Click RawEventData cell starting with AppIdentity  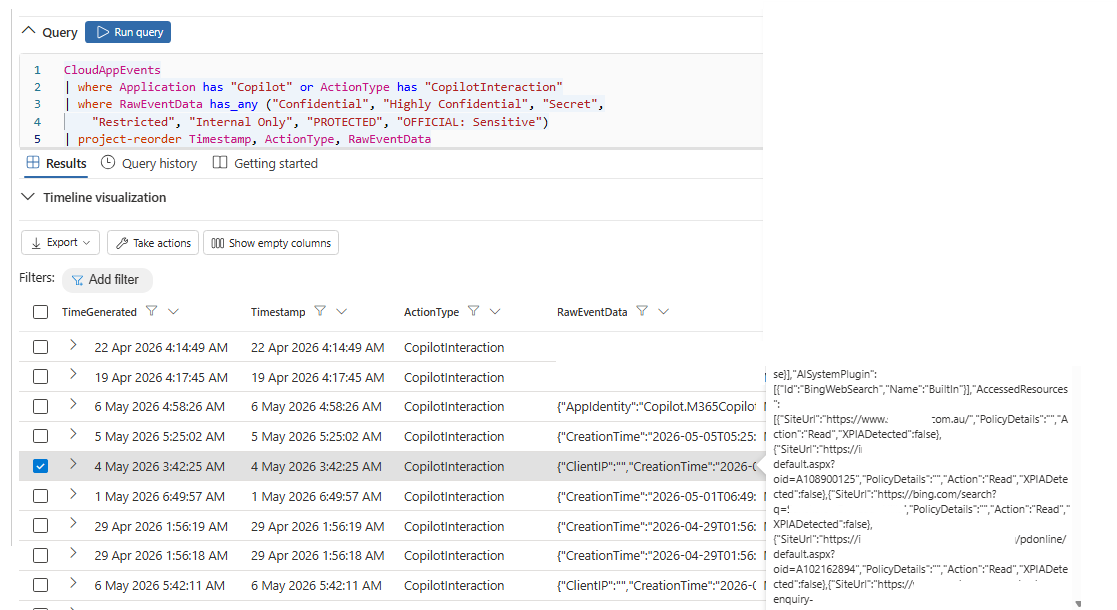pyautogui.click(x=656, y=406)
